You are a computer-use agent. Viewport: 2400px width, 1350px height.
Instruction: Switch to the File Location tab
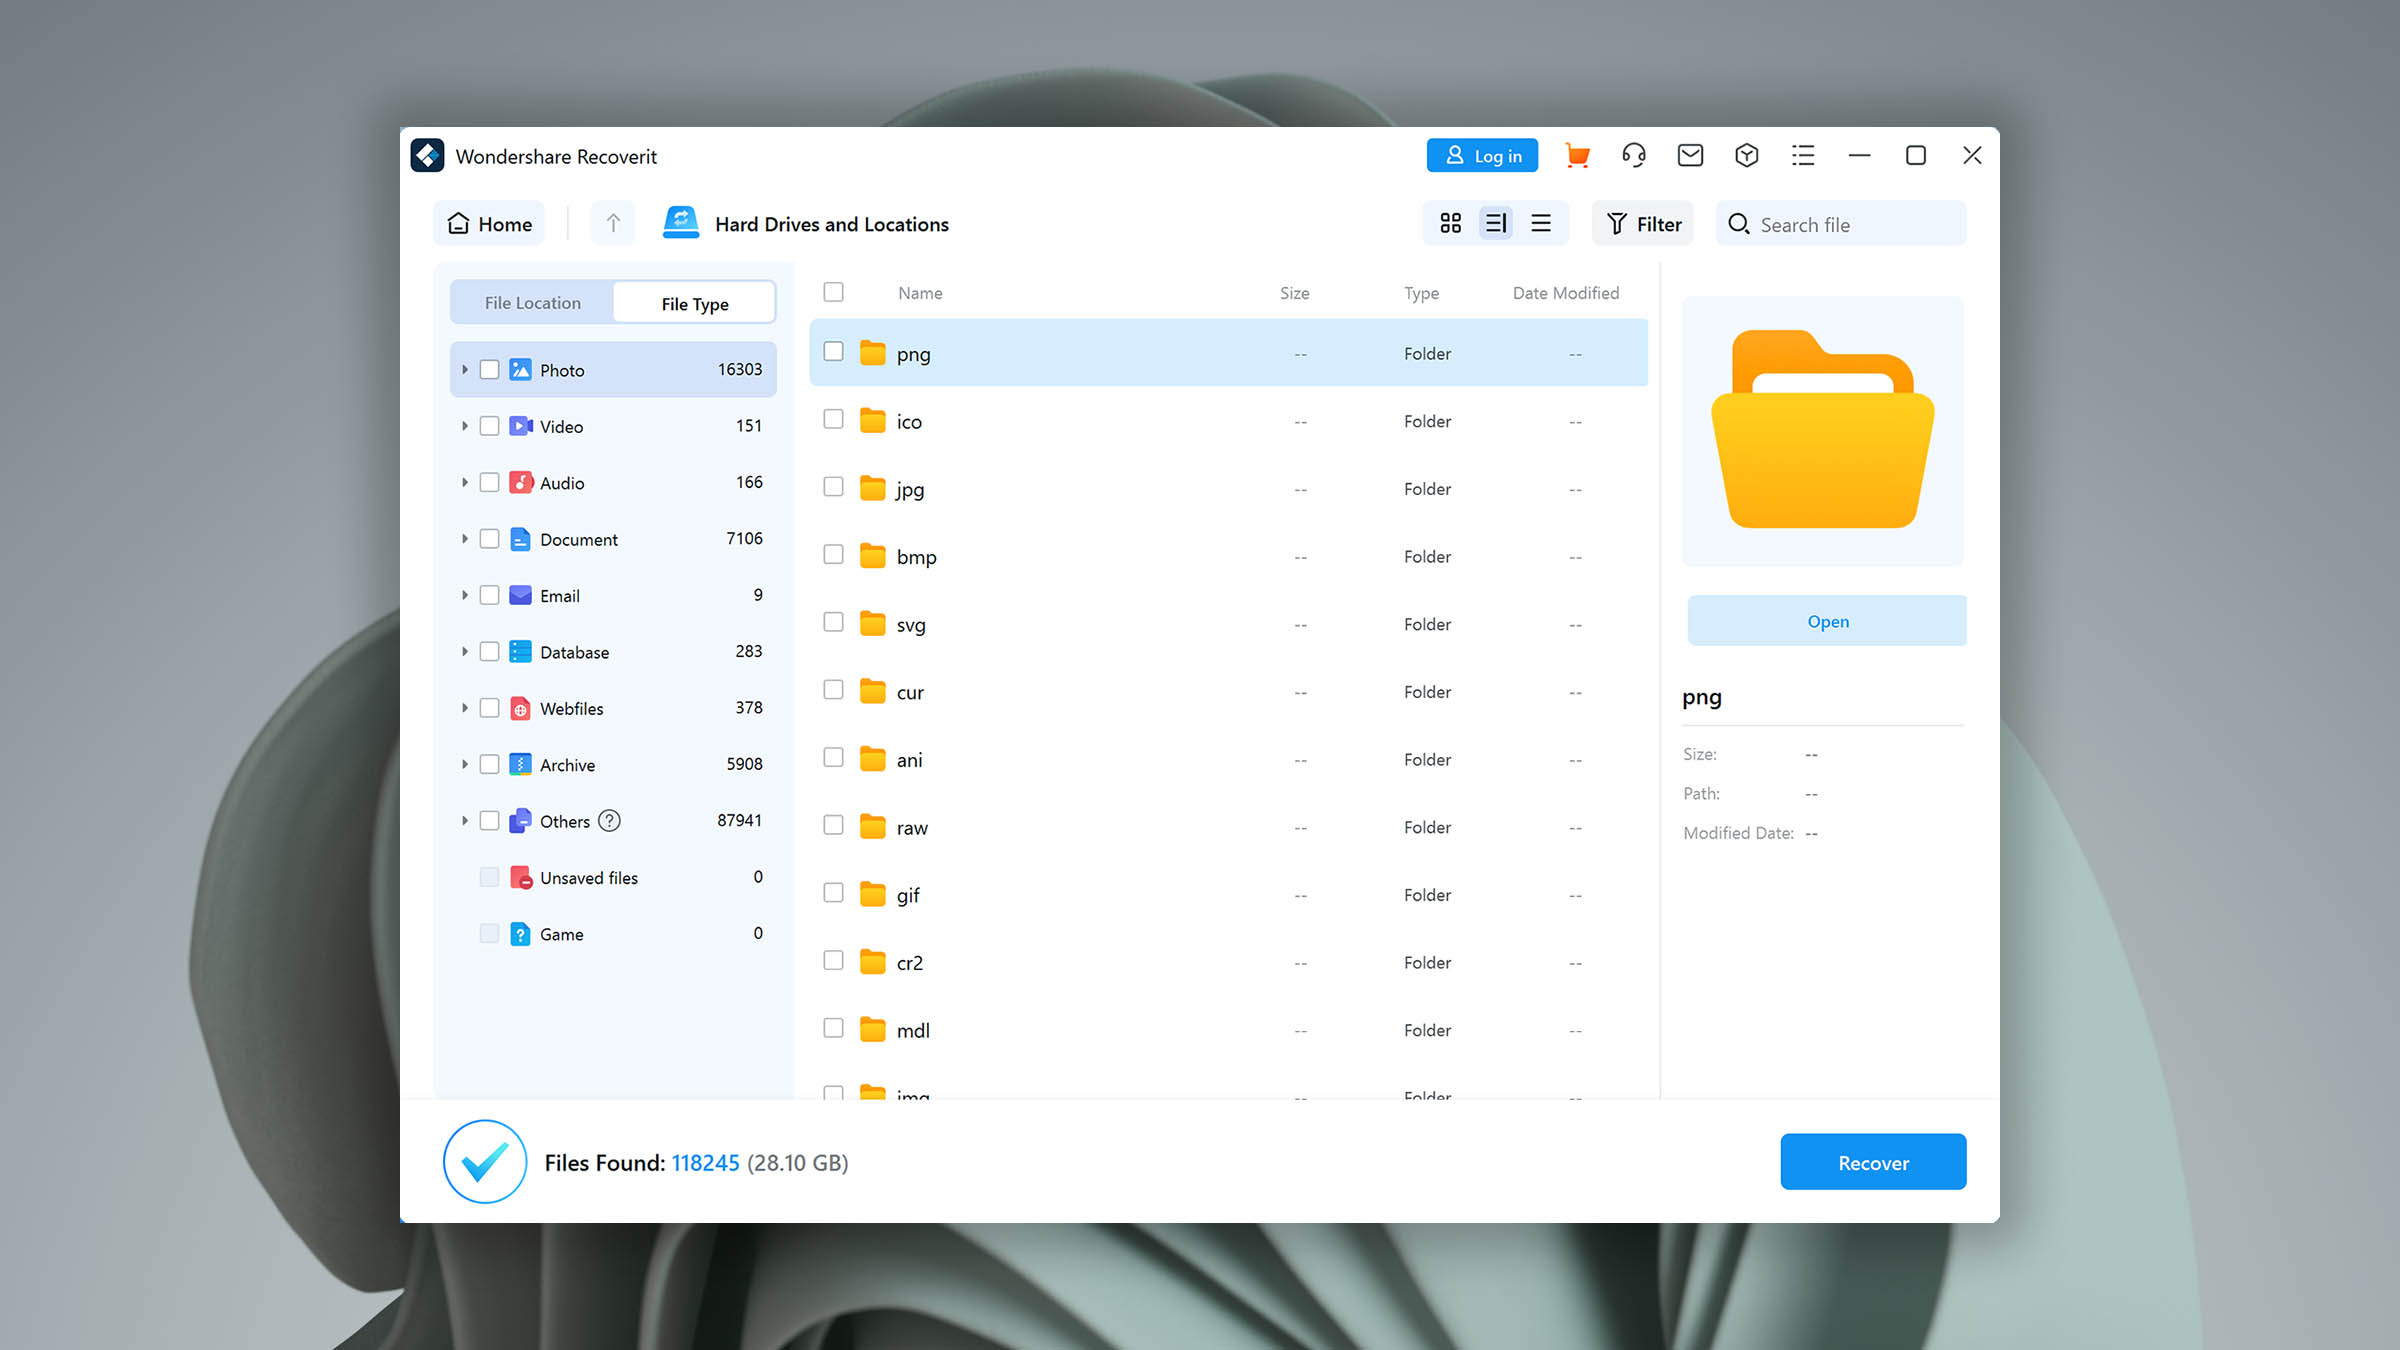(x=532, y=303)
